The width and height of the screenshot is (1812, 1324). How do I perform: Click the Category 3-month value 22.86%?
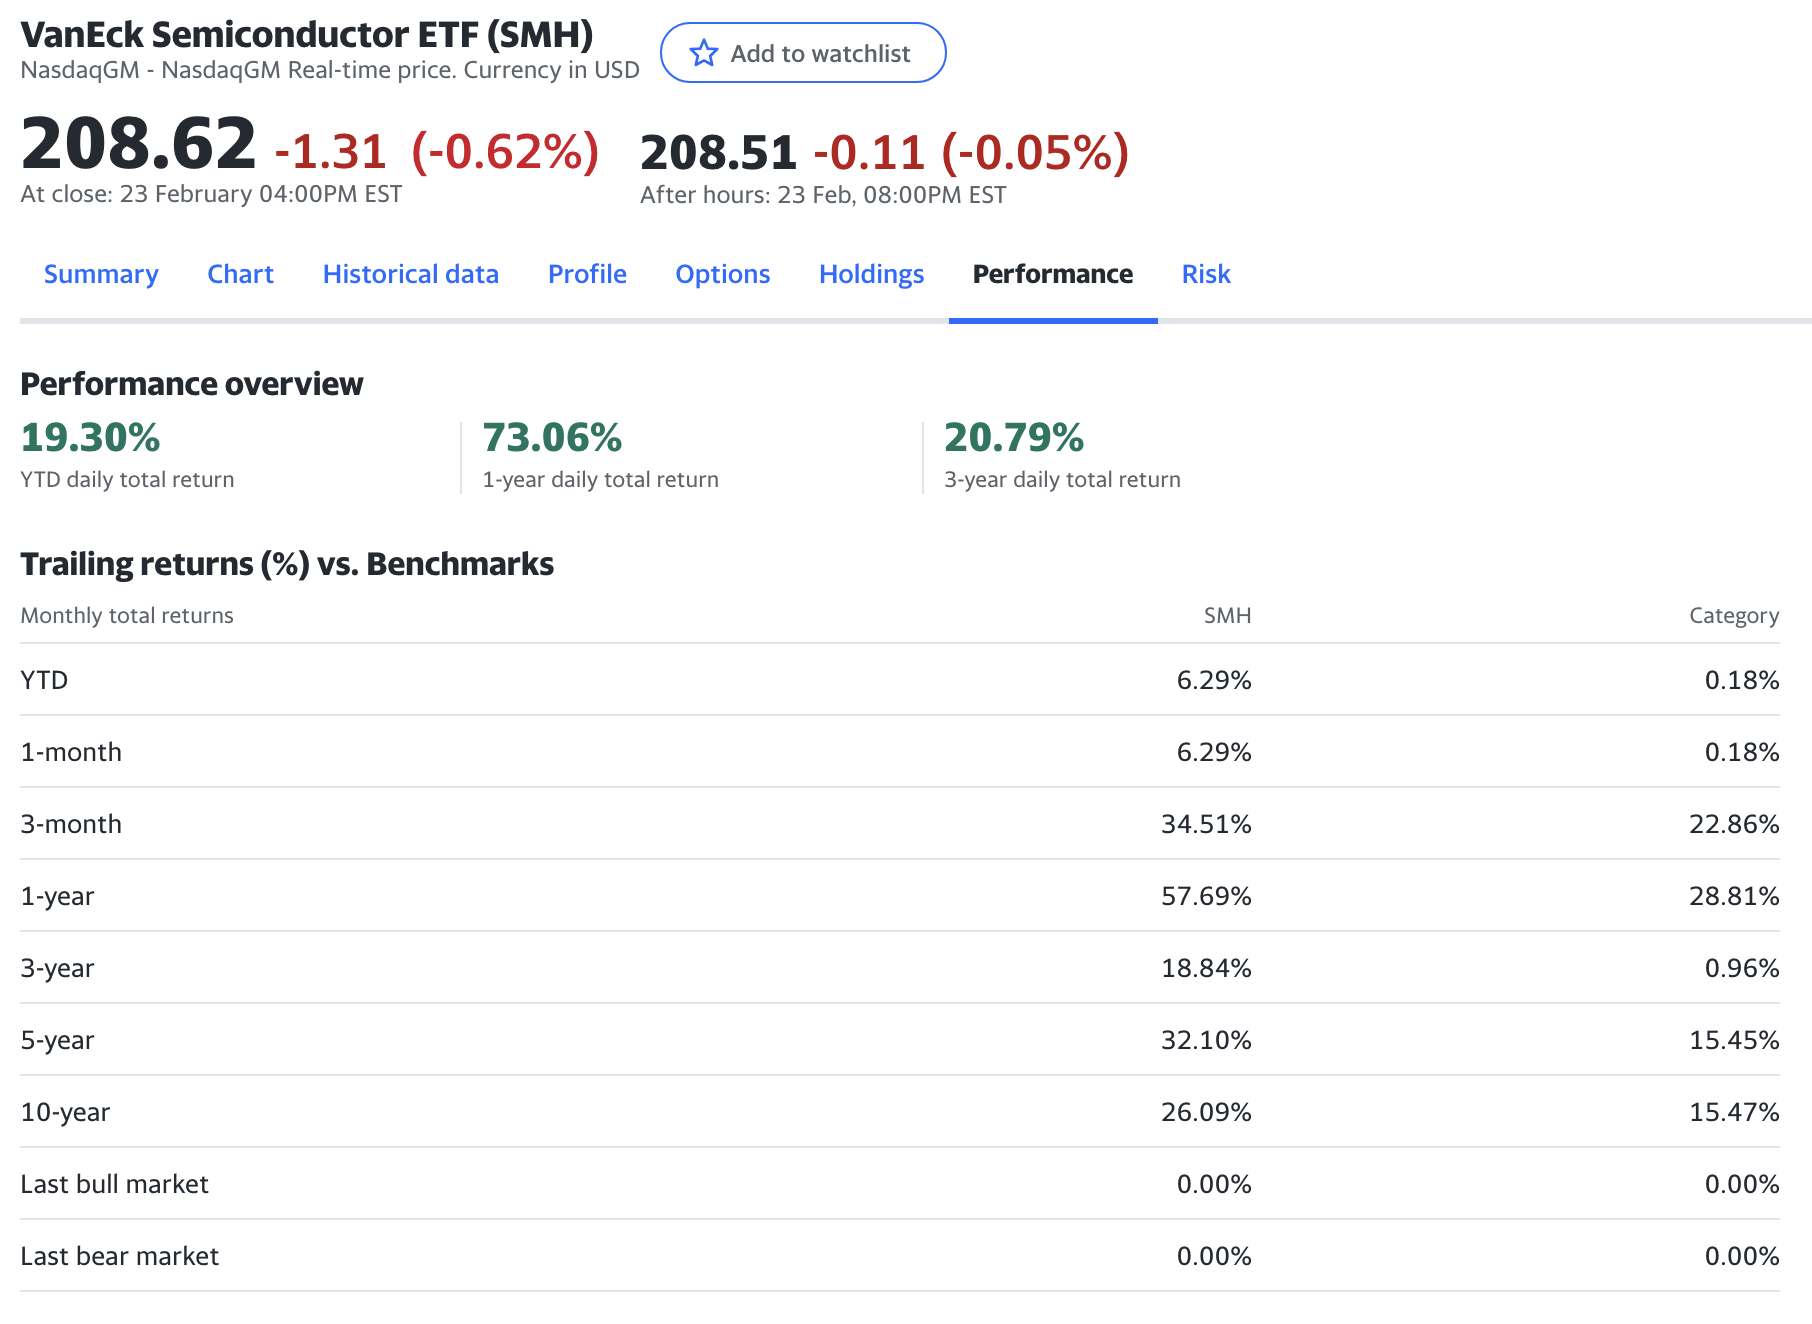1734,824
